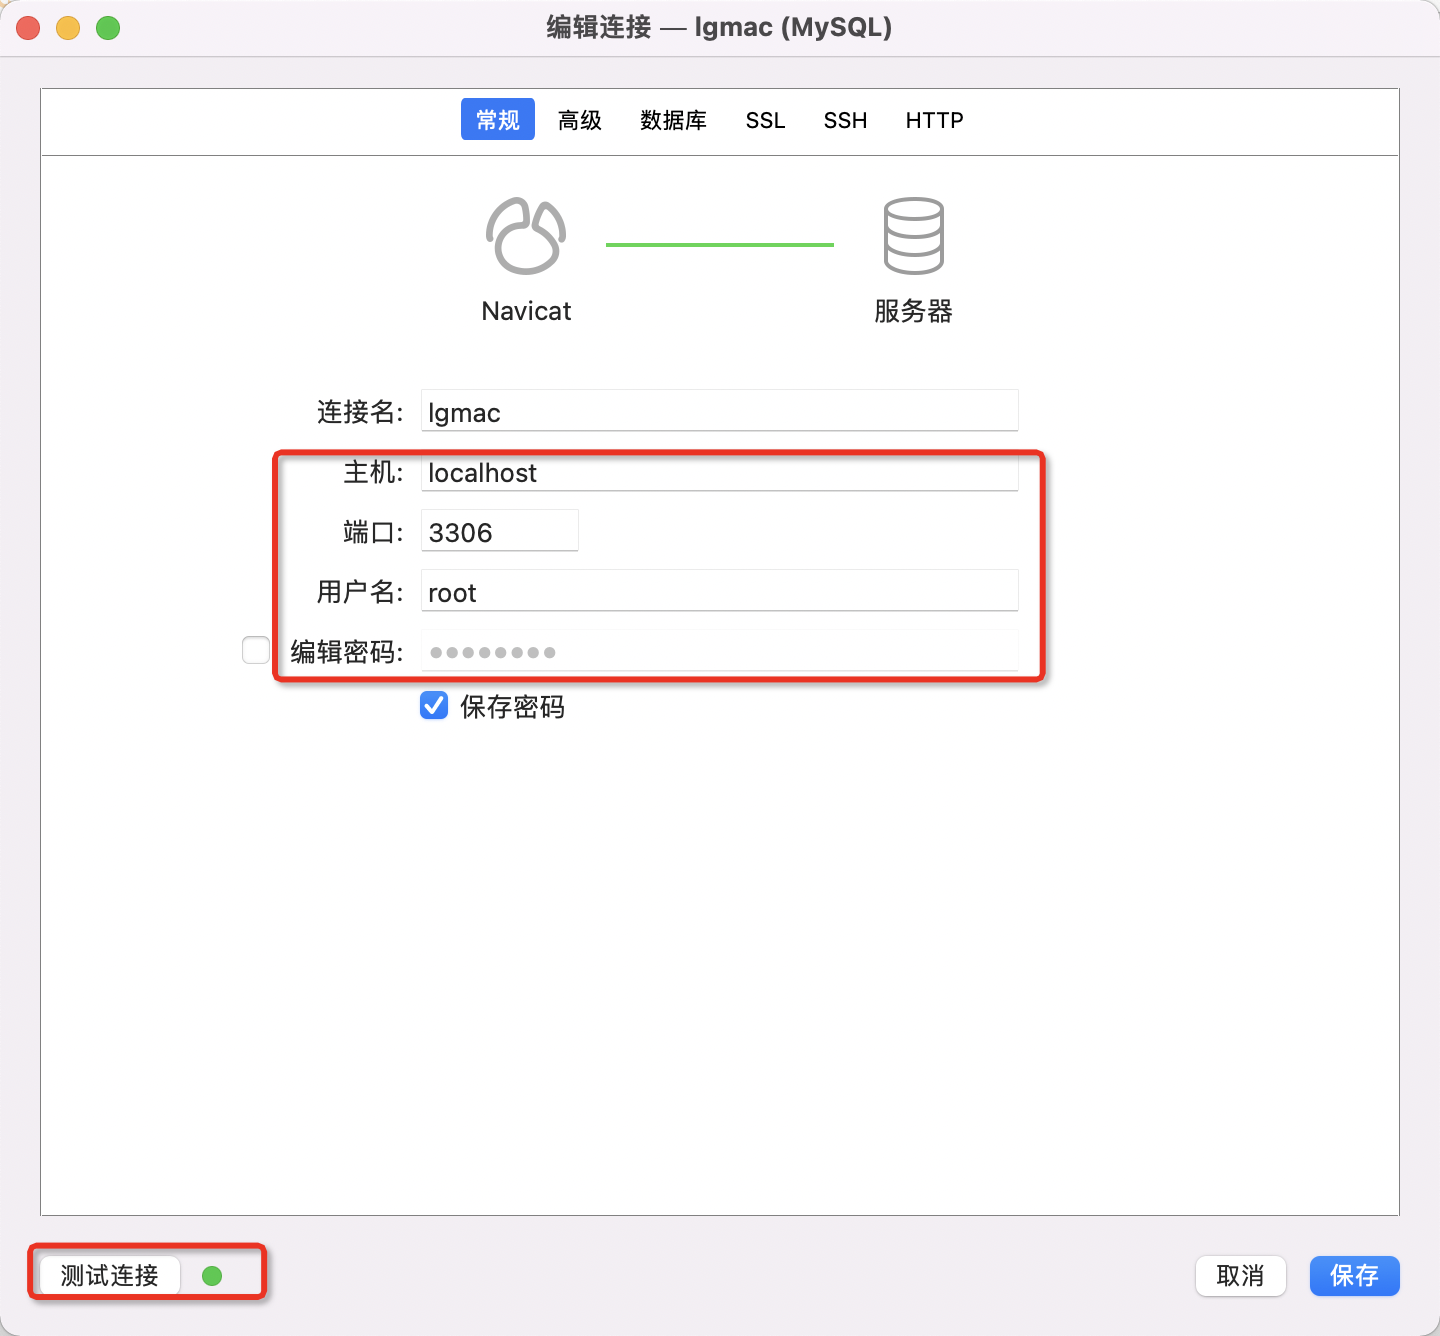Select the 主机 field containing localhost
1440x1336 pixels.
[x=719, y=472]
